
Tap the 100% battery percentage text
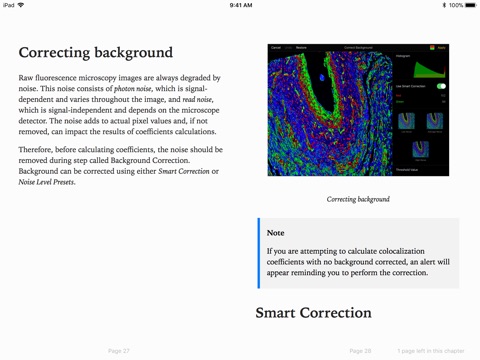(x=456, y=5)
